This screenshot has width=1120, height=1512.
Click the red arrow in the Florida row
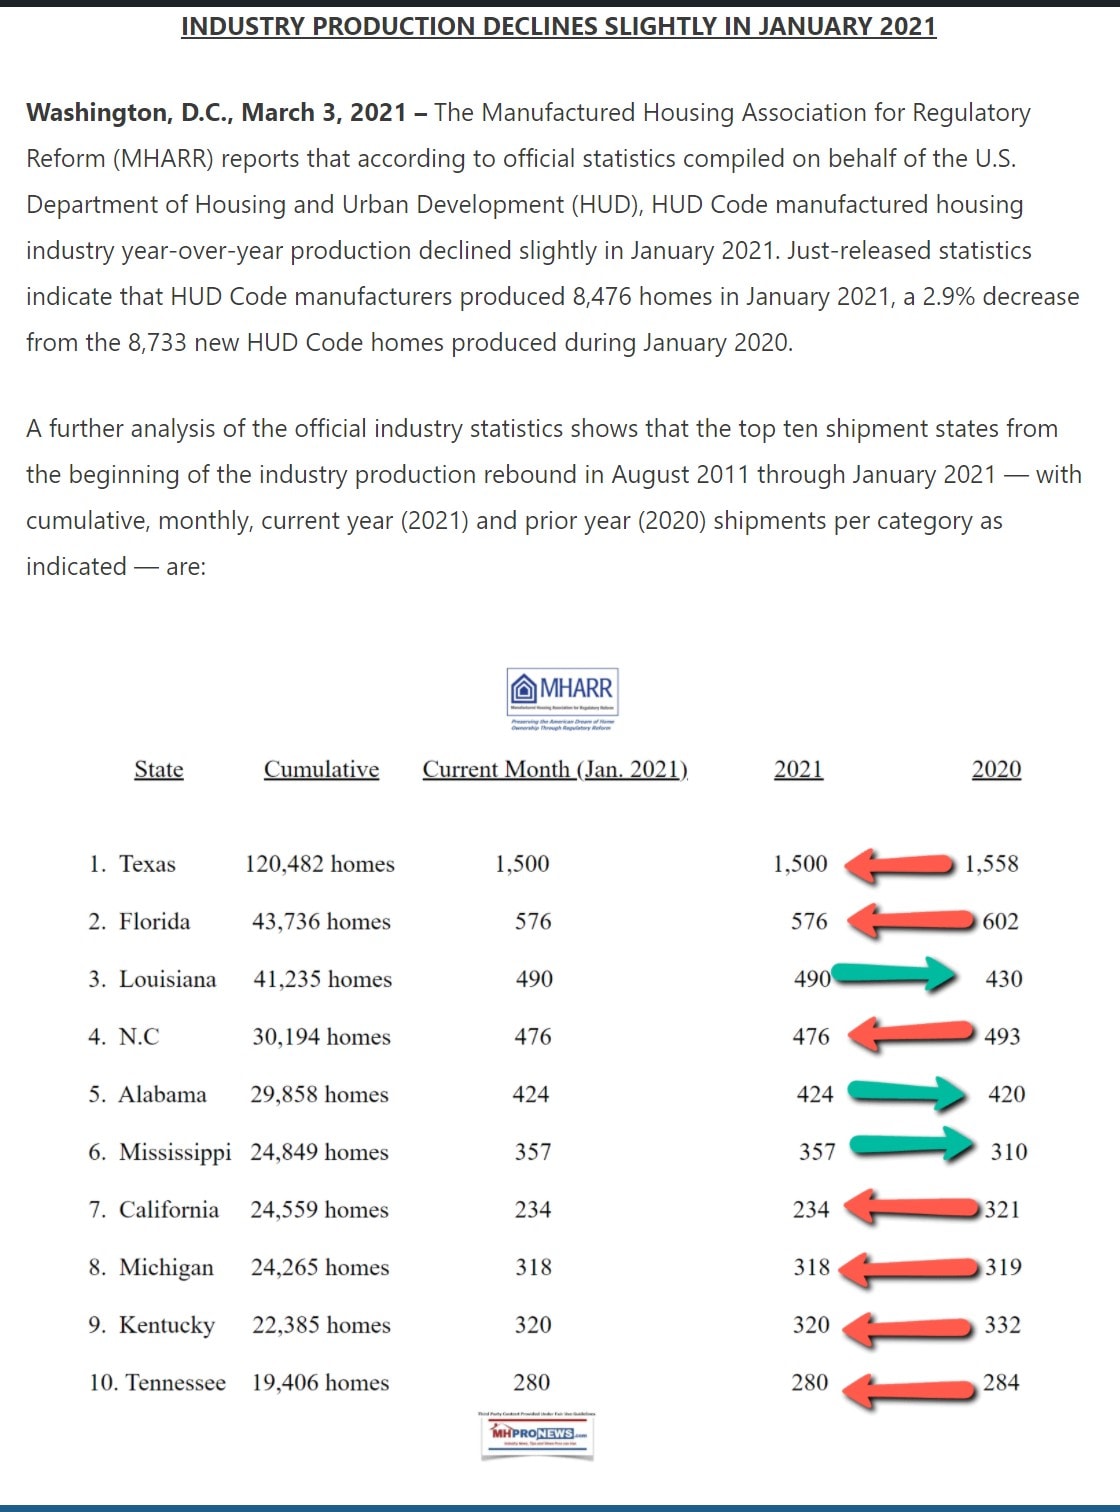tap(911, 920)
